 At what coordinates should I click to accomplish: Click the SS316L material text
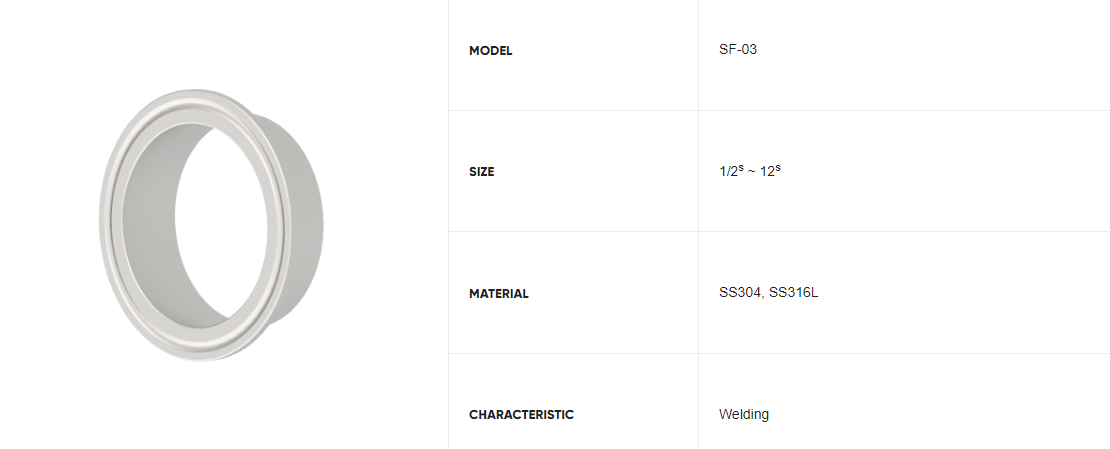click(x=794, y=293)
